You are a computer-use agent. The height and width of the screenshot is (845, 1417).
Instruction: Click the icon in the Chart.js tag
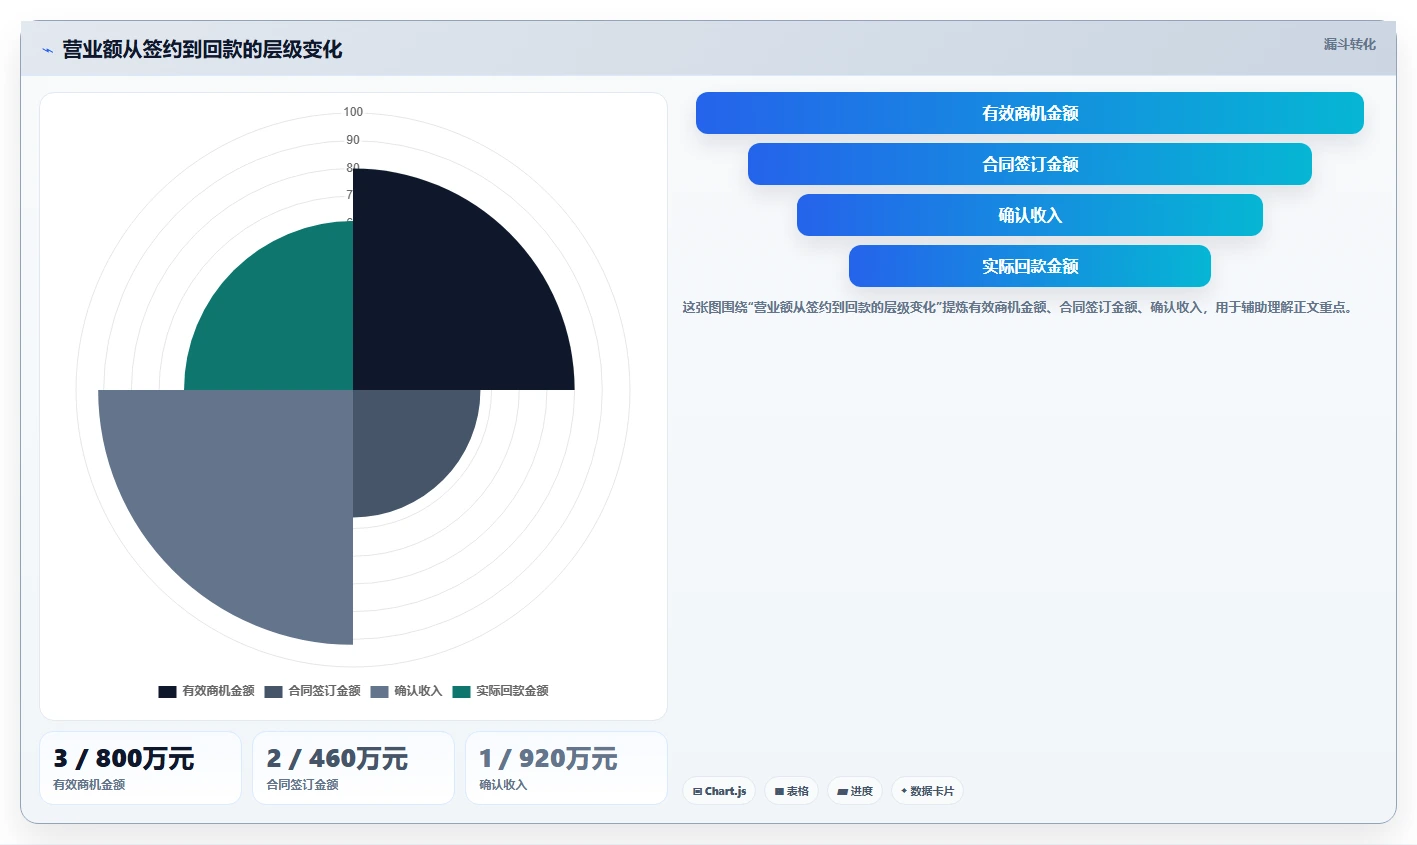(x=697, y=791)
